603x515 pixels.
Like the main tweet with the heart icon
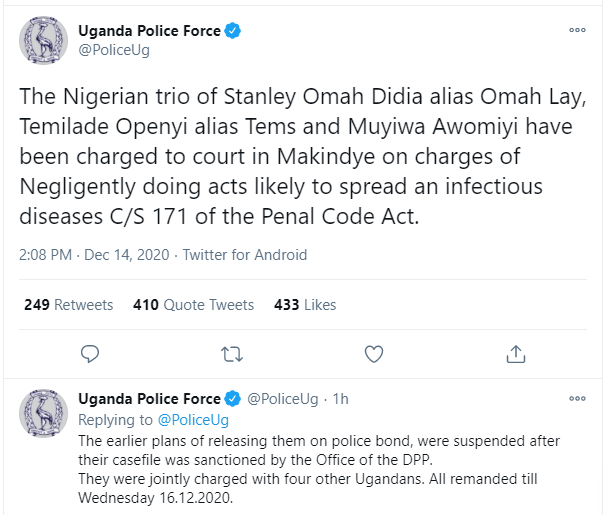tap(373, 353)
